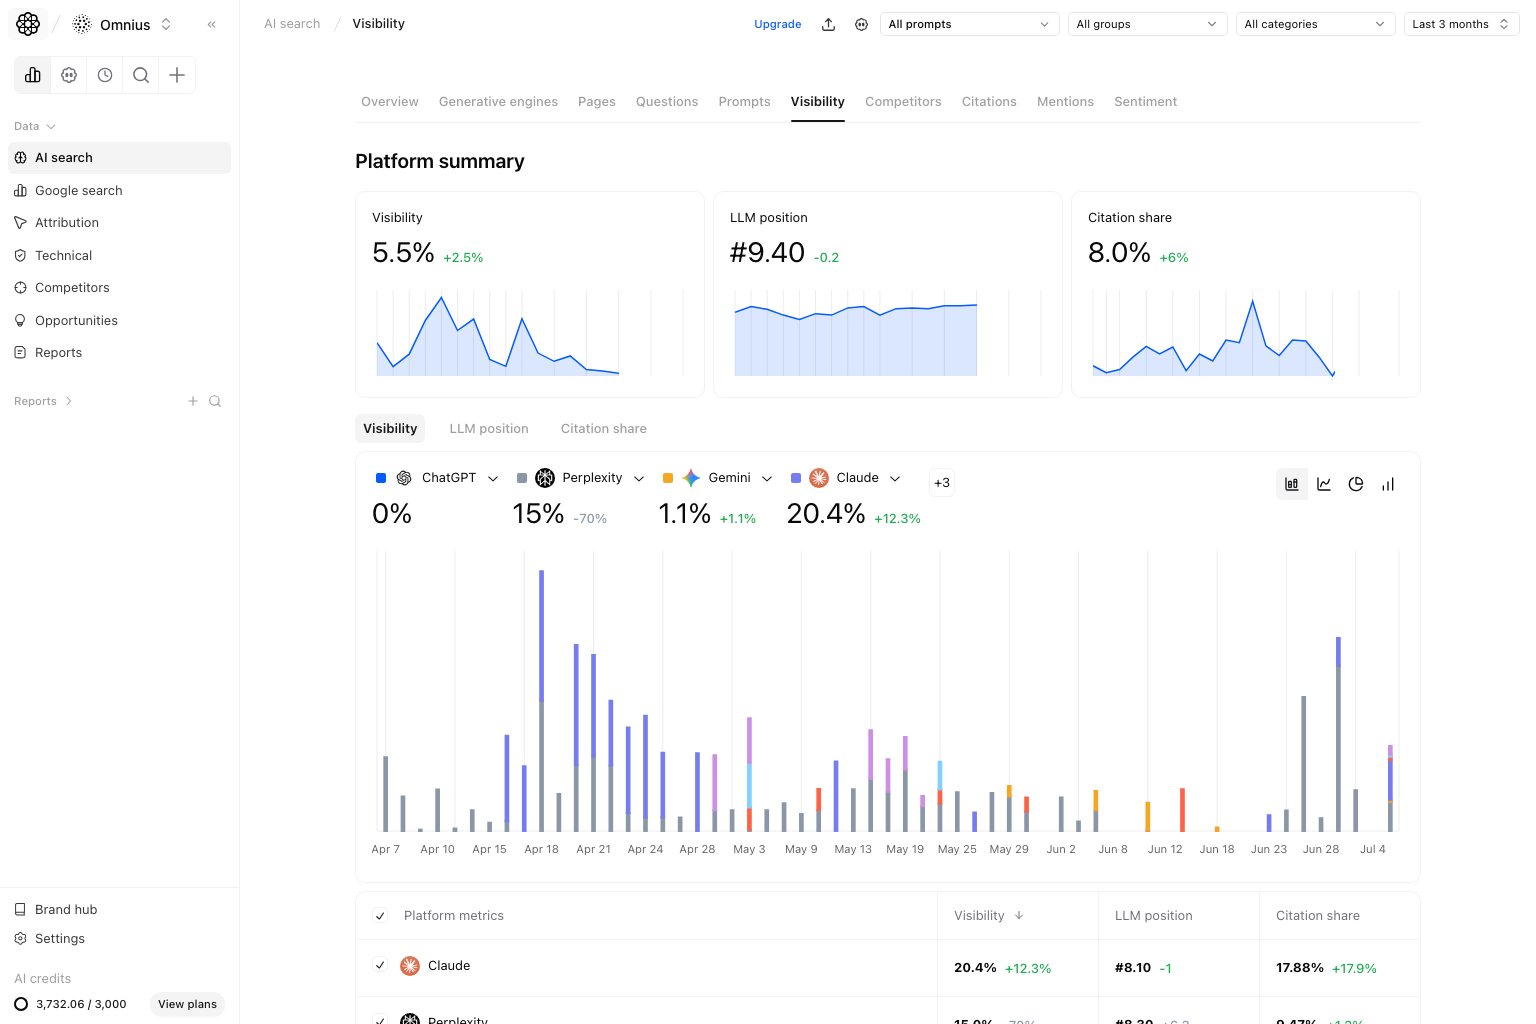Search reports with the small magnifier icon
The height and width of the screenshot is (1024, 1536).
click(215, 401)
